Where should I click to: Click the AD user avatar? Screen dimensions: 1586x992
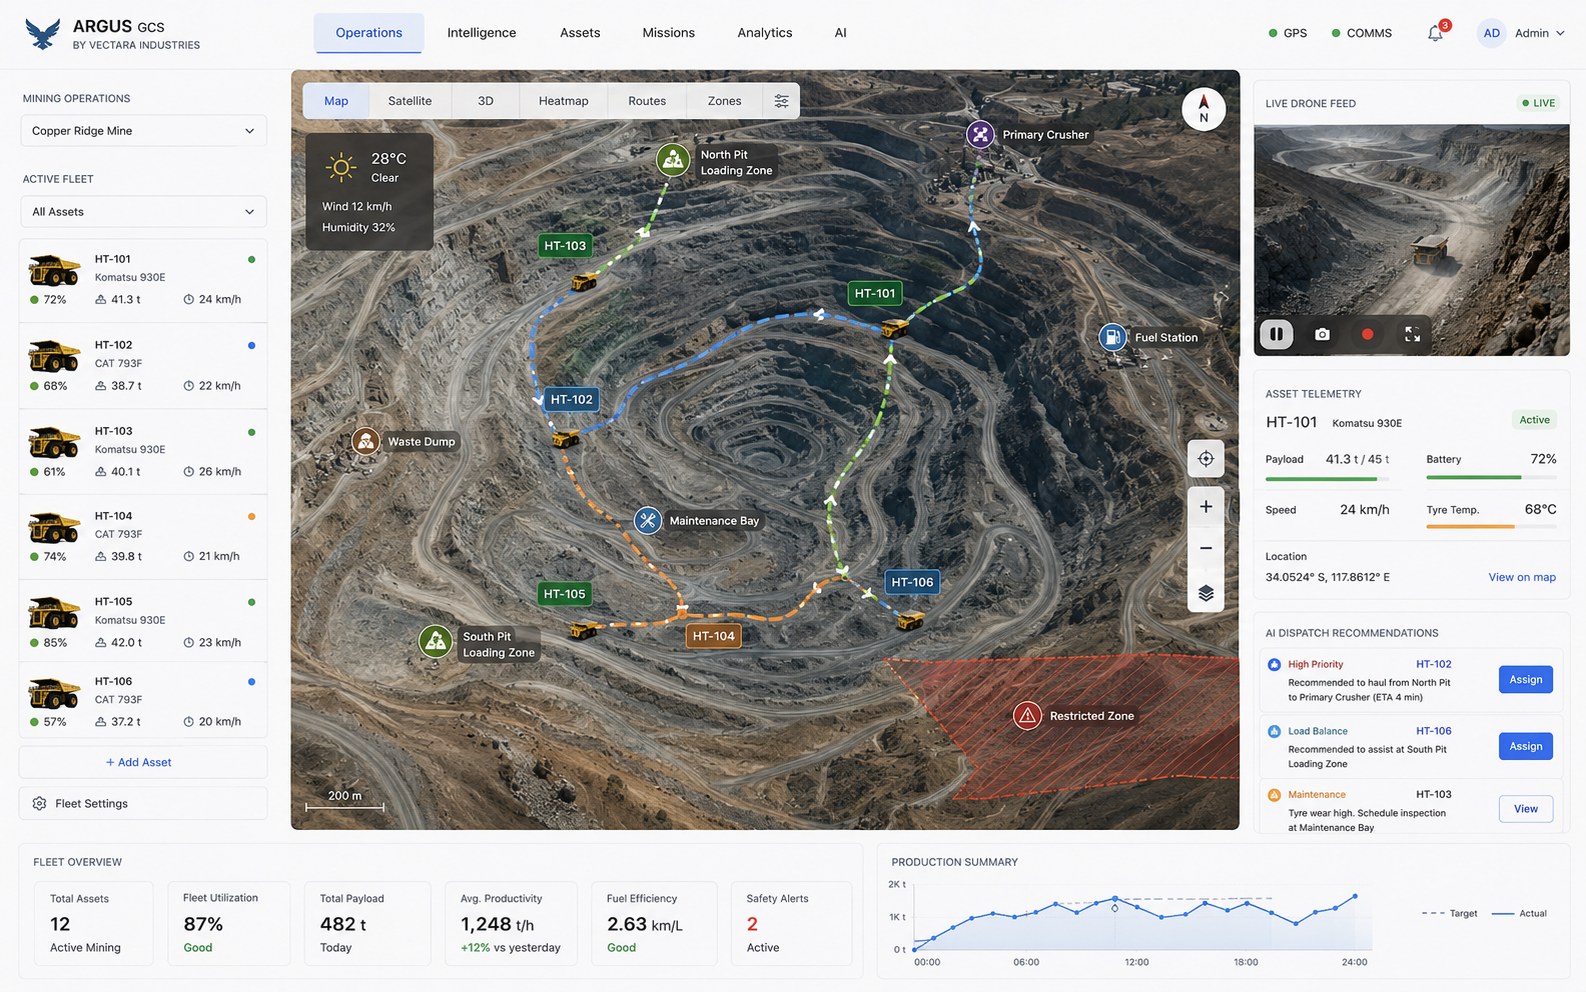tap(1491, 33)
